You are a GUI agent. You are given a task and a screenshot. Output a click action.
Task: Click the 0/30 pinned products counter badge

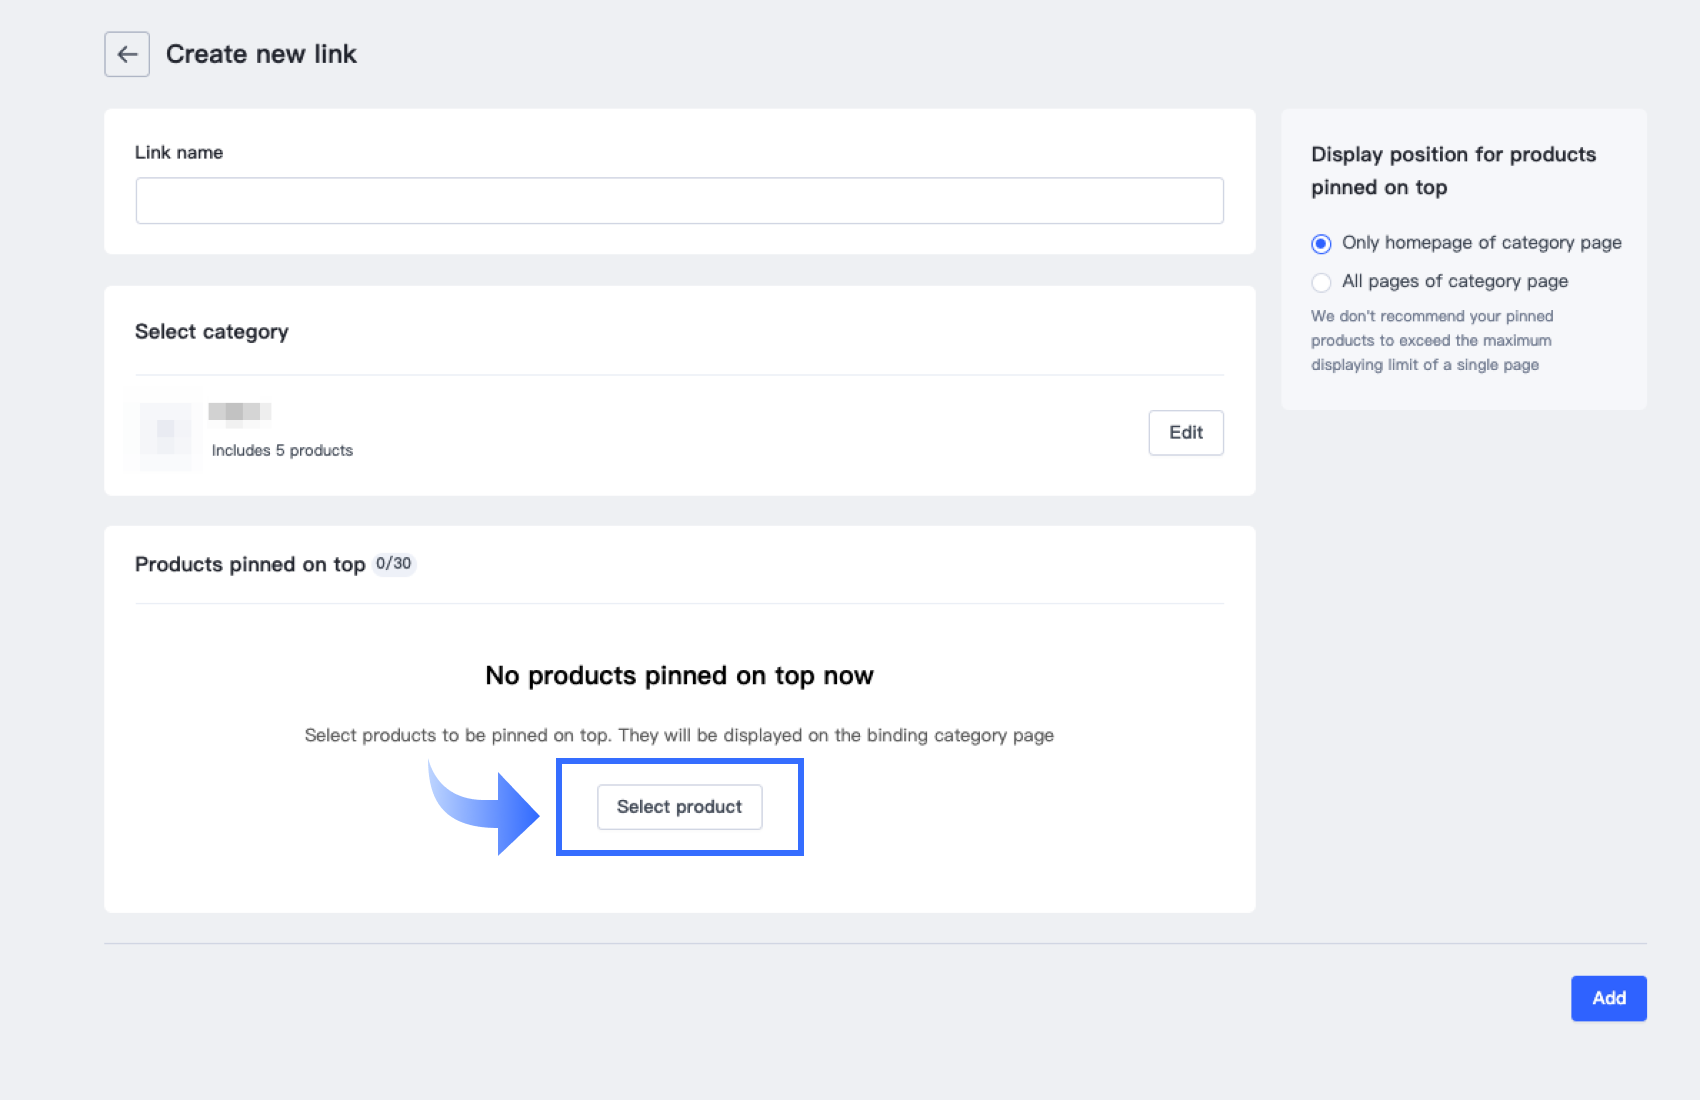pyautogui.click(x=394, y=564)
